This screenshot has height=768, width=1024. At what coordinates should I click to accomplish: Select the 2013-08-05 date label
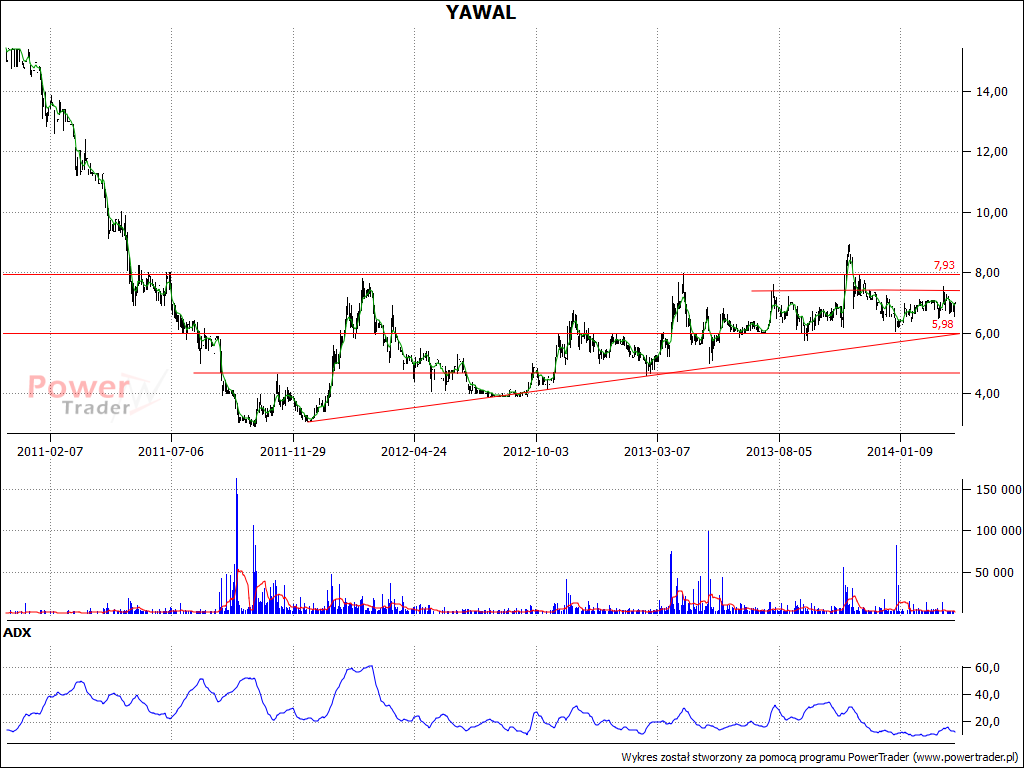[778, 451]
